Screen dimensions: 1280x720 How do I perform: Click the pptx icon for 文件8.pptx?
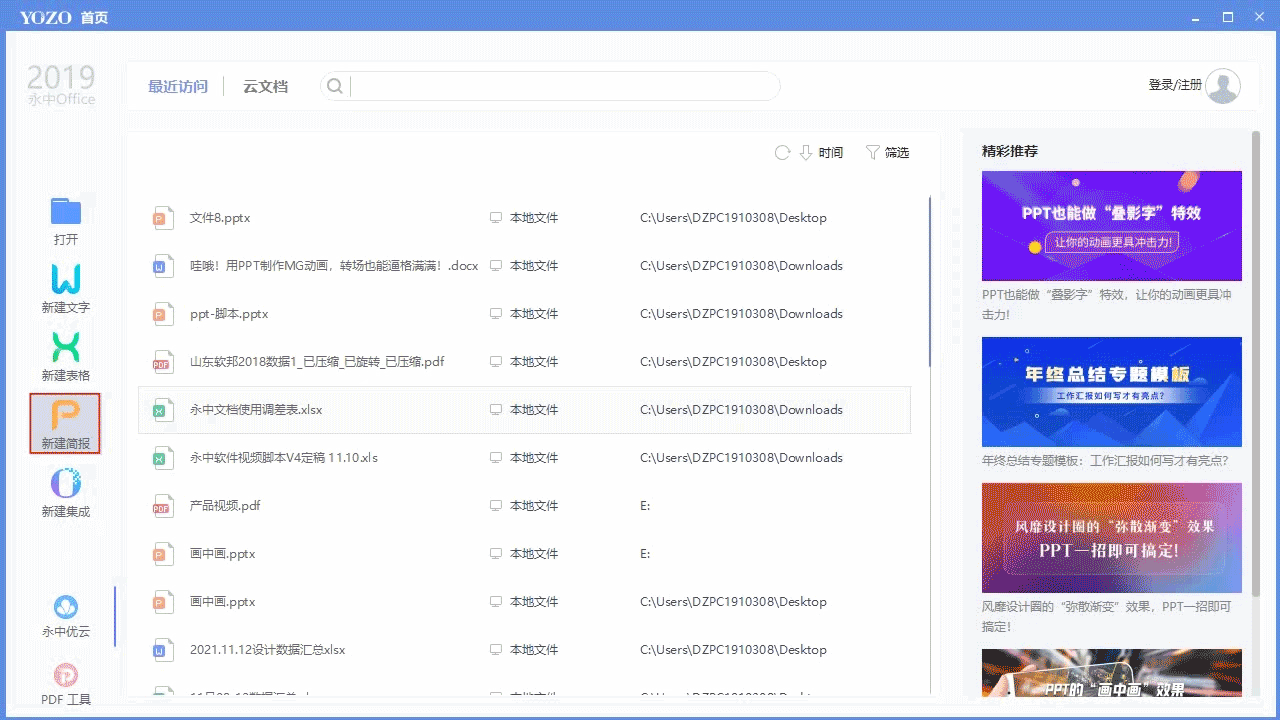pyautogui.click(x=162, y=218)
